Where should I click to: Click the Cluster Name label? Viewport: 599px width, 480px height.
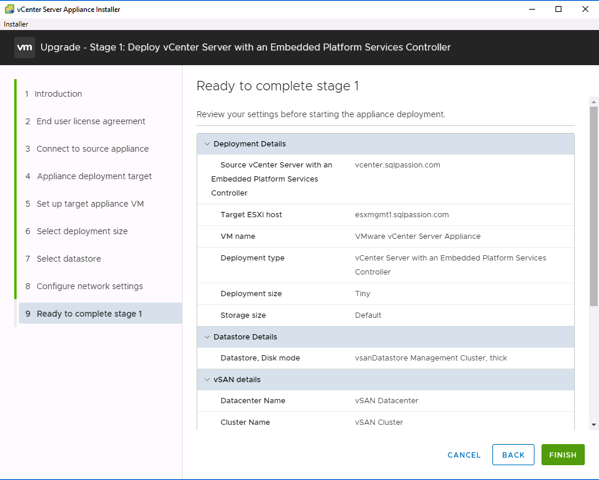coord(245,422)
